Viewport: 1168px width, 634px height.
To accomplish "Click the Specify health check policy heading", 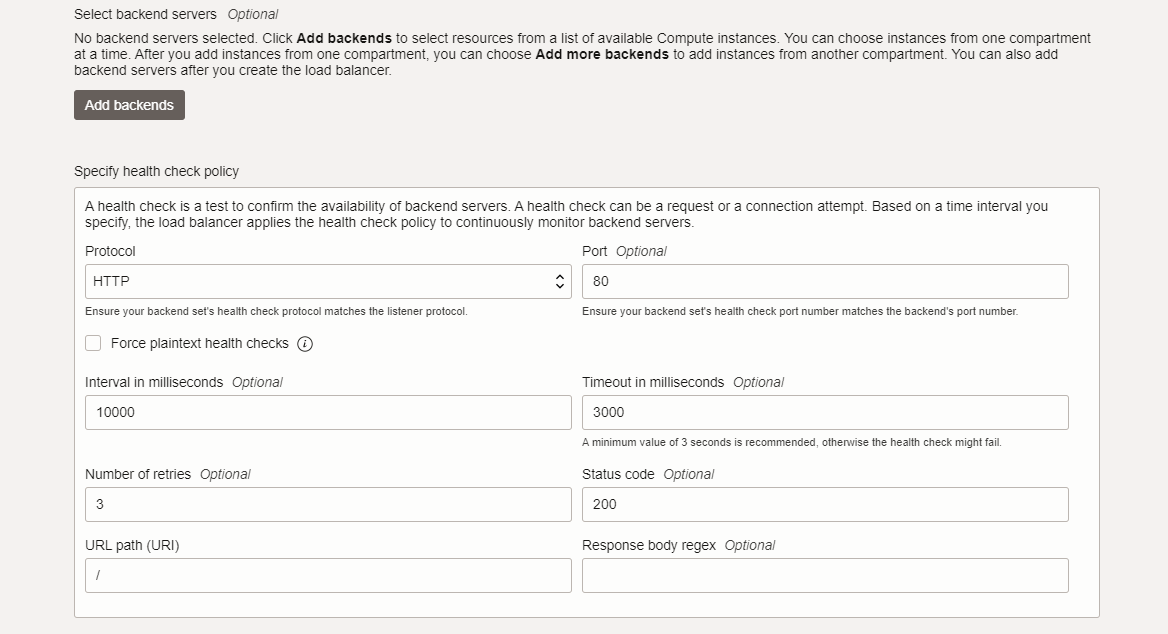I will click(x=156, y=171).
